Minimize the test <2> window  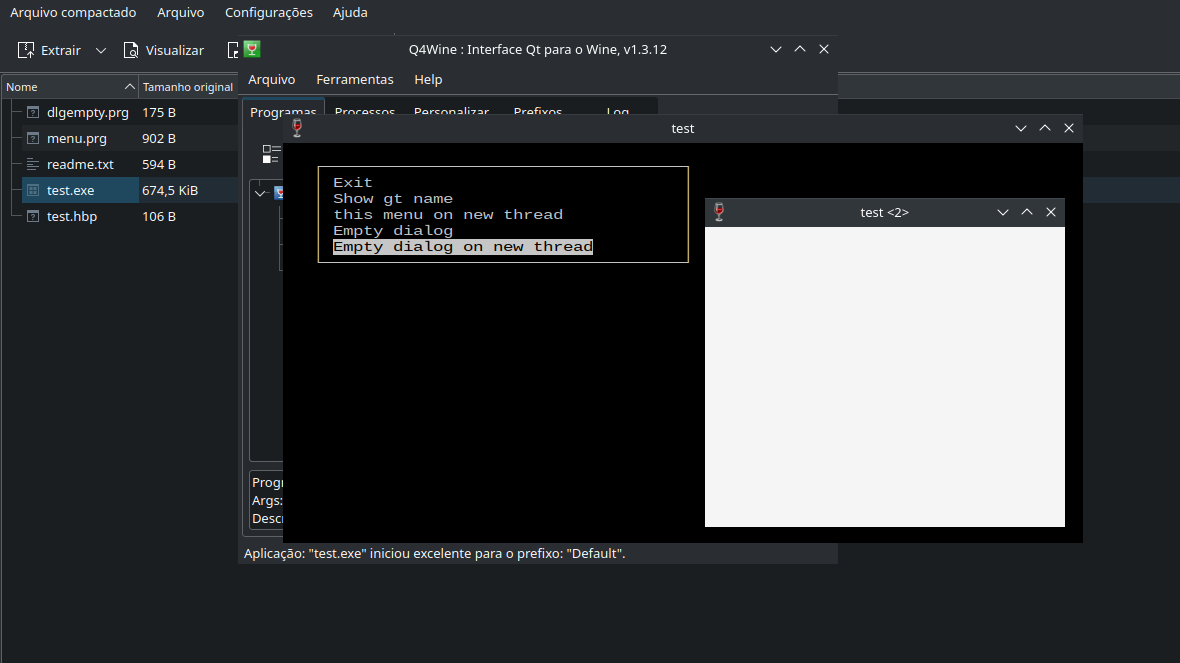[1003, 212]
